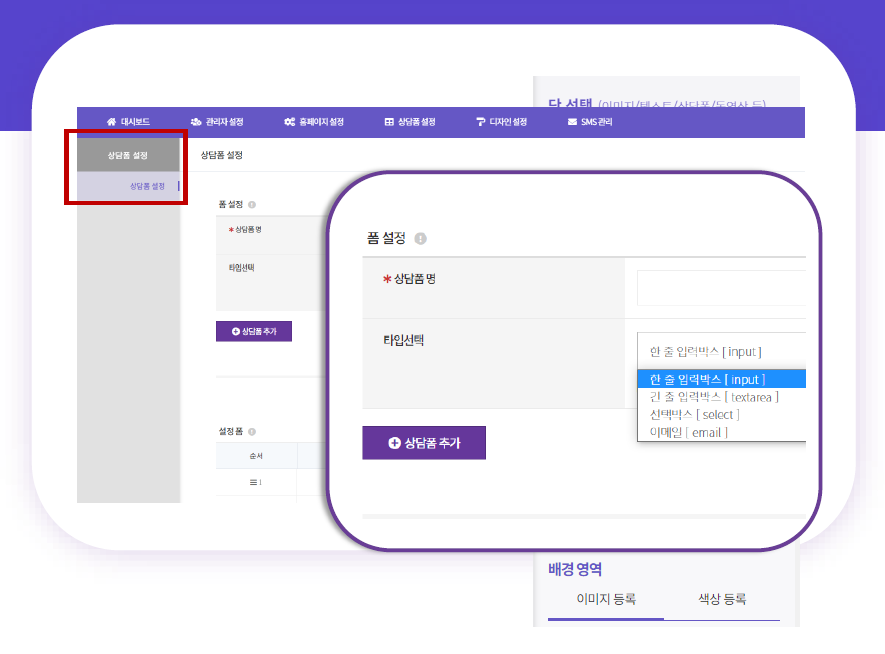Choose 이메일 [ email ] option

(689, 432)
